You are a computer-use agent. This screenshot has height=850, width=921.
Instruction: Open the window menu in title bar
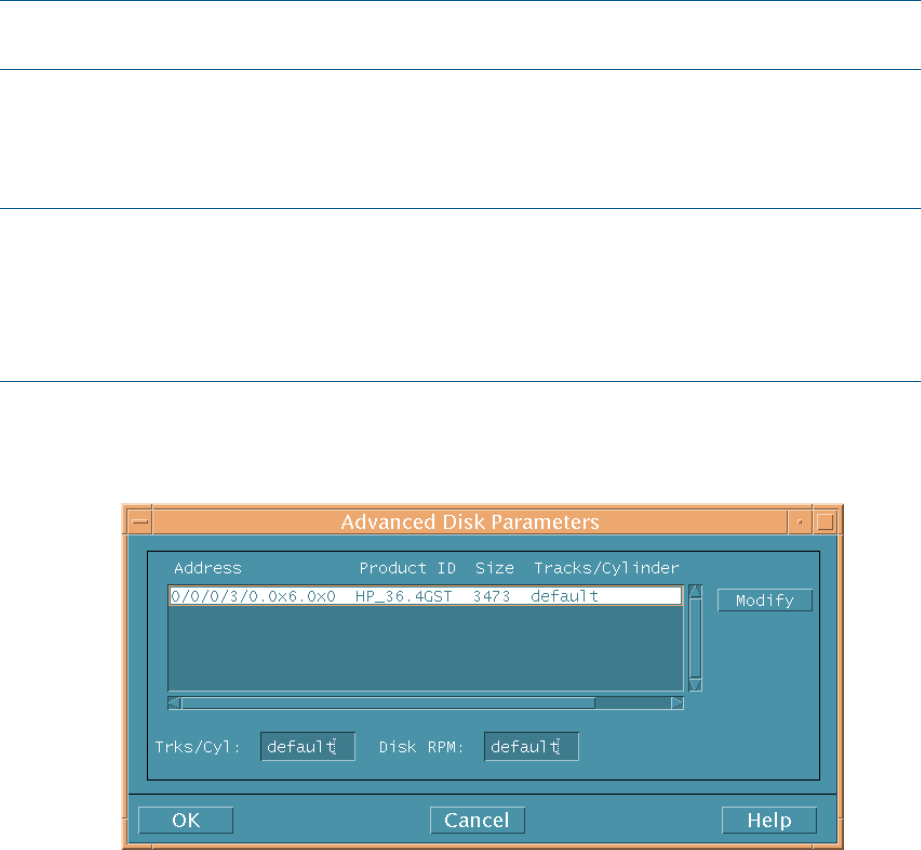[x=140, y=522]
